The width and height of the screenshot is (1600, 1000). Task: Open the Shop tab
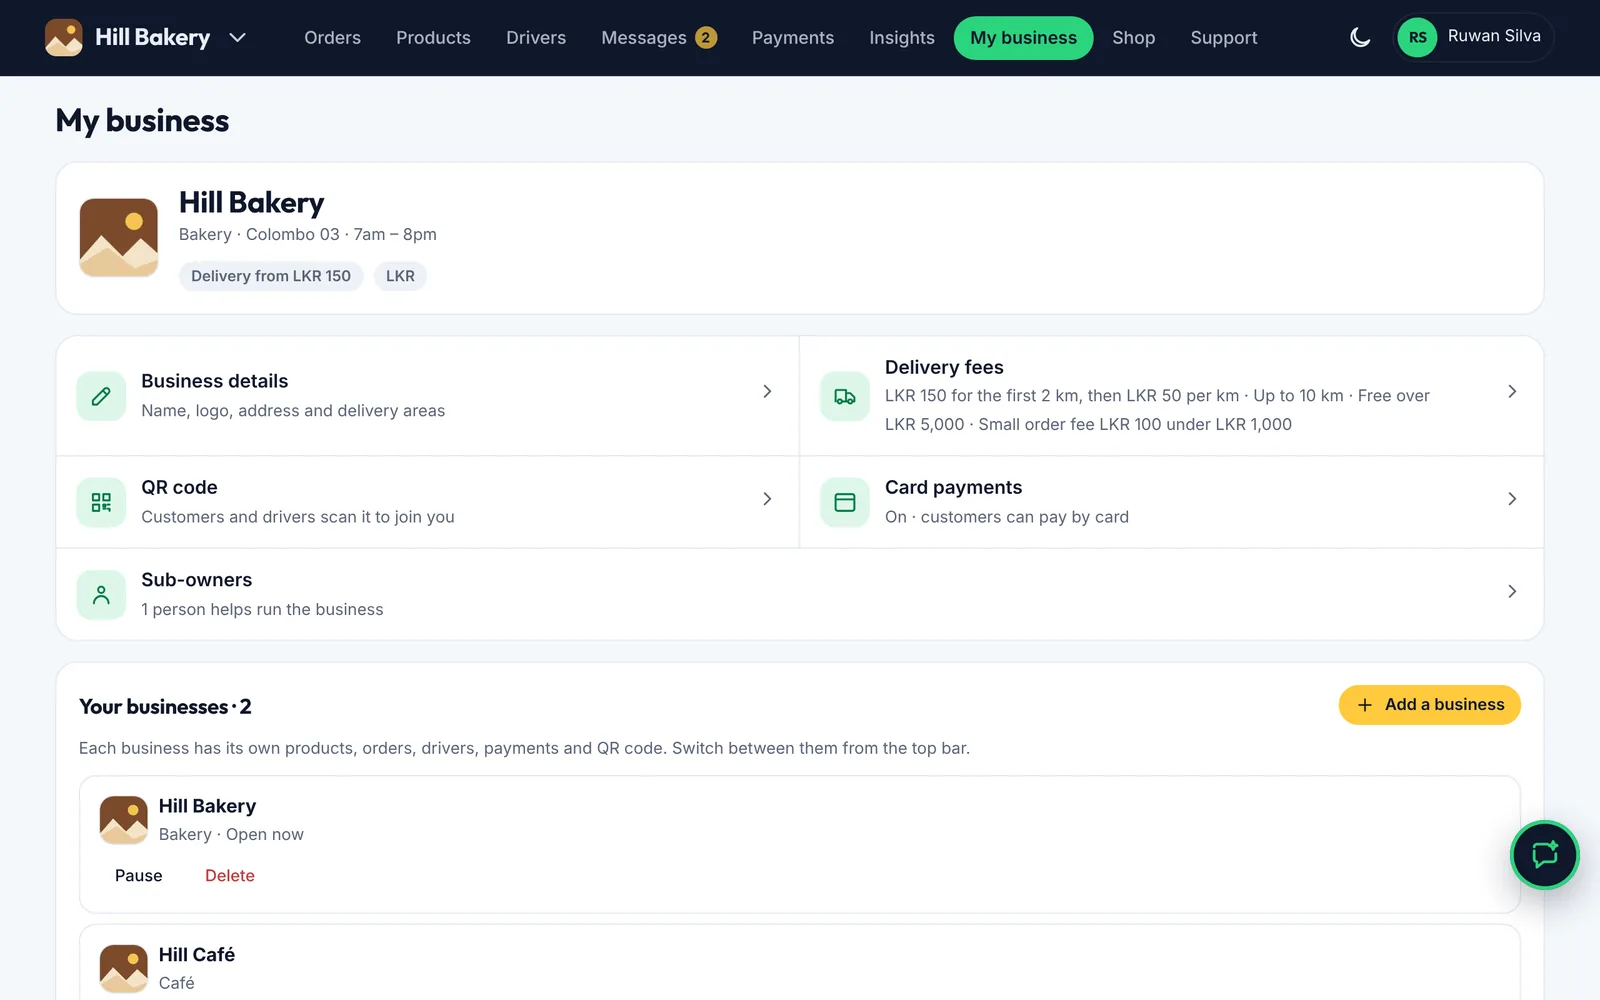[x=1134, y=38]
